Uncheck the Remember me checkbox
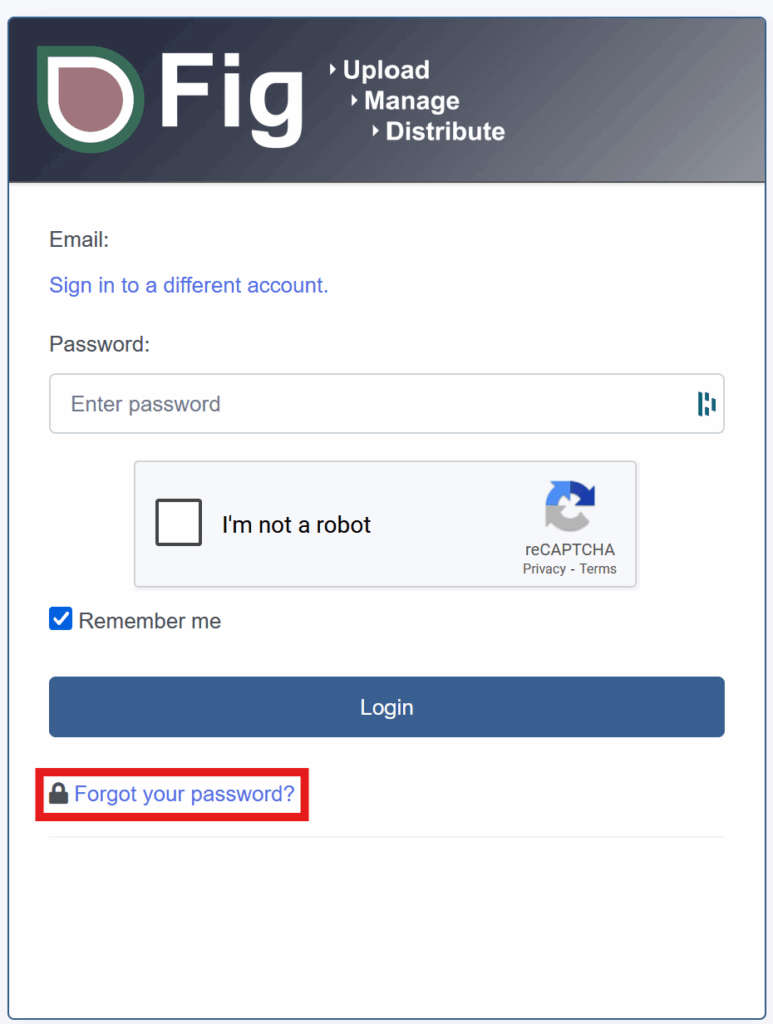Image resolution: width=773 pixels, height=1024 pixels. point(61,618)
